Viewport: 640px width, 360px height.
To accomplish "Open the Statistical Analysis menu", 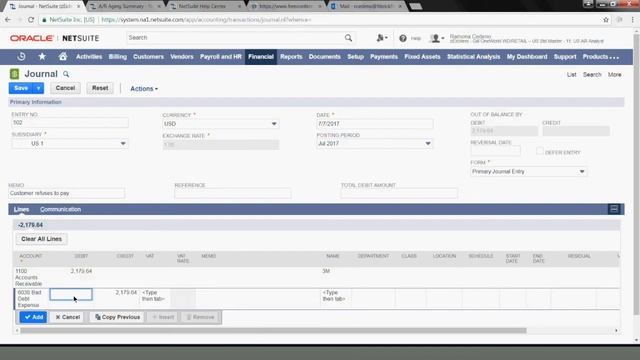I will [x=473, y=57].
